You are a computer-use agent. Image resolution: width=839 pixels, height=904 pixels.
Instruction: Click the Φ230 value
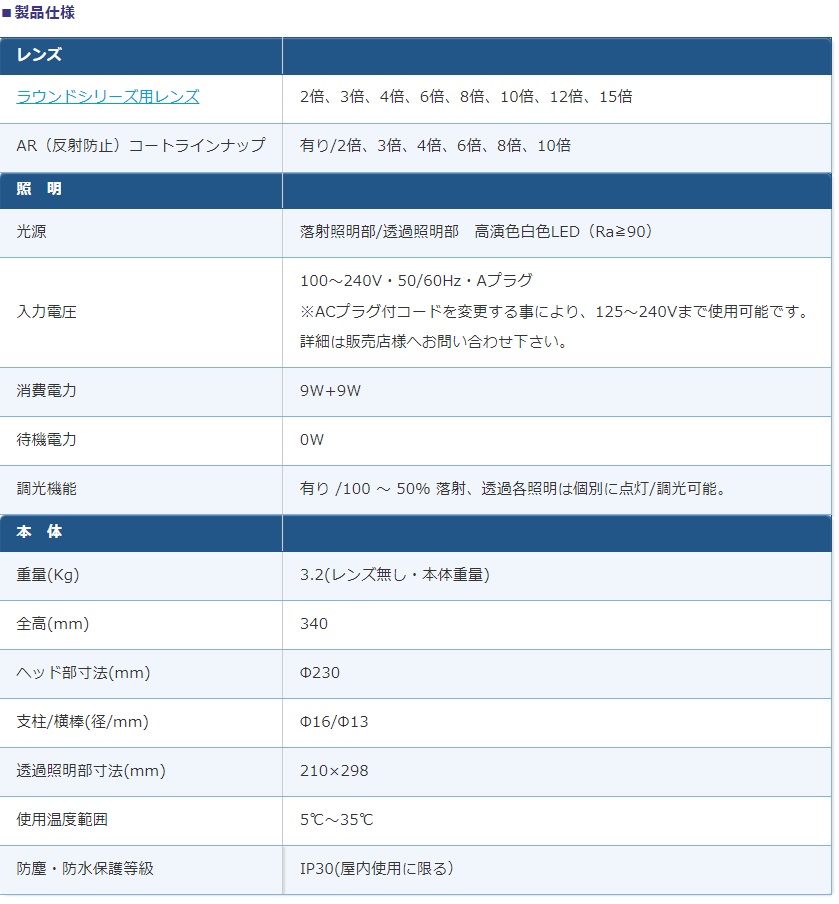click(x=319, y=673)
